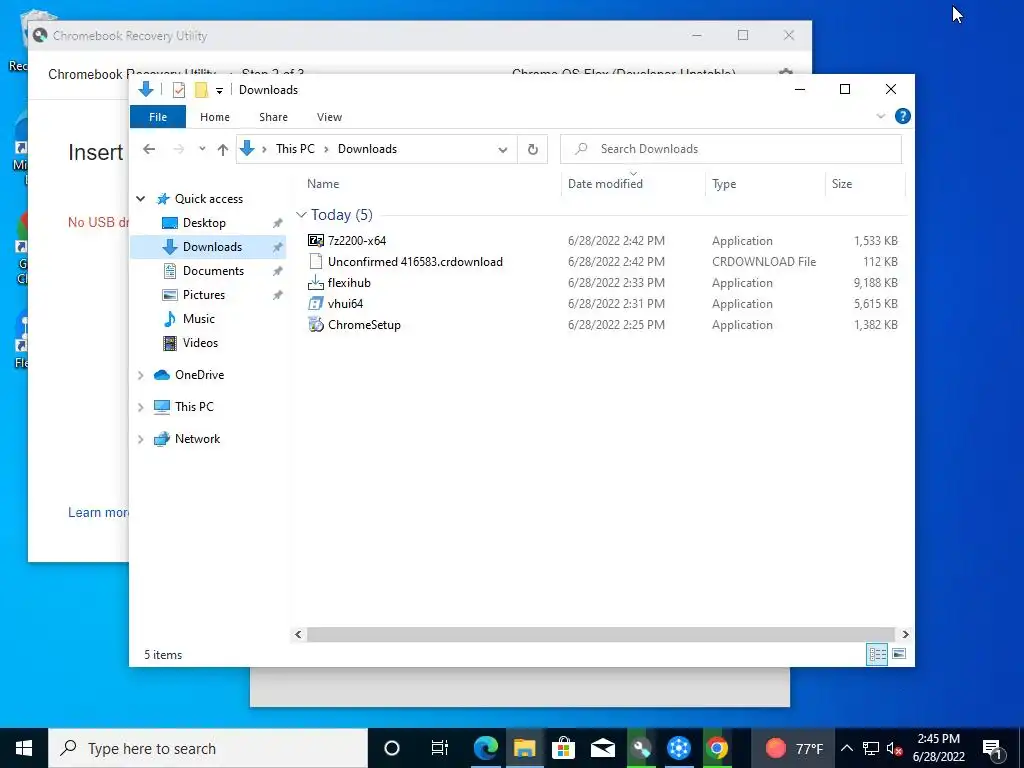1024x768 pixels.
Task: Expand the This PC tree node
Action: coord(140,407)
